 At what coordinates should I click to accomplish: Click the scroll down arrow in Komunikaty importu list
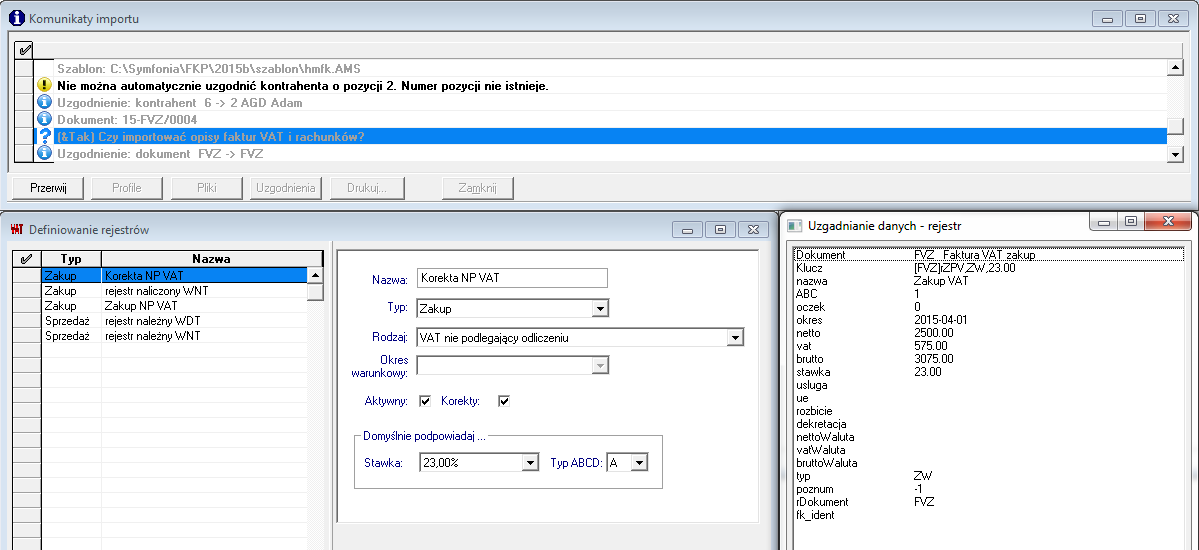click(x=1177, y=155)
